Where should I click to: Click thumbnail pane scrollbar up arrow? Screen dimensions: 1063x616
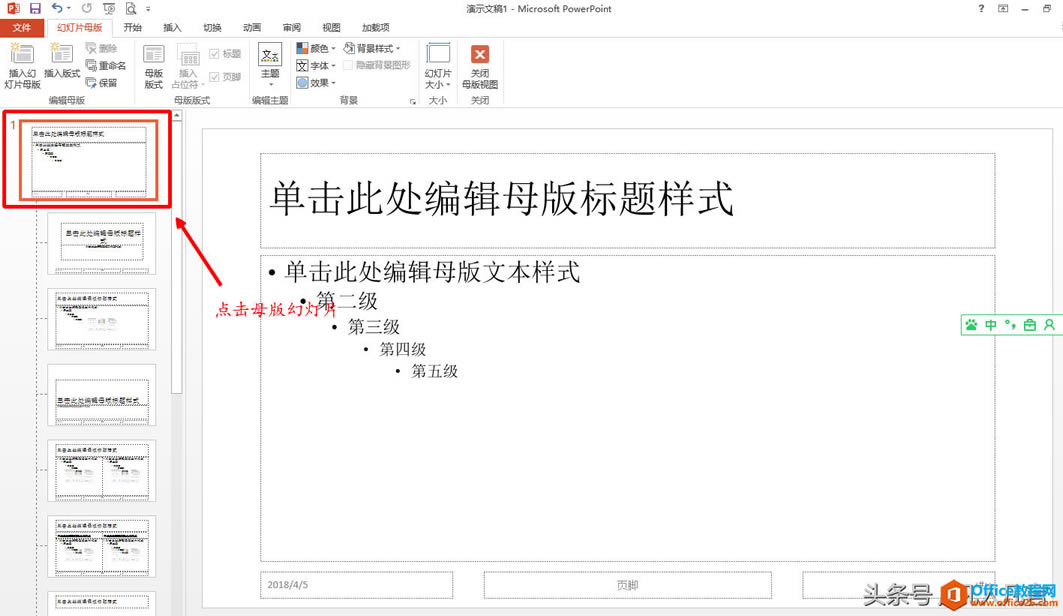coord(177,116)
